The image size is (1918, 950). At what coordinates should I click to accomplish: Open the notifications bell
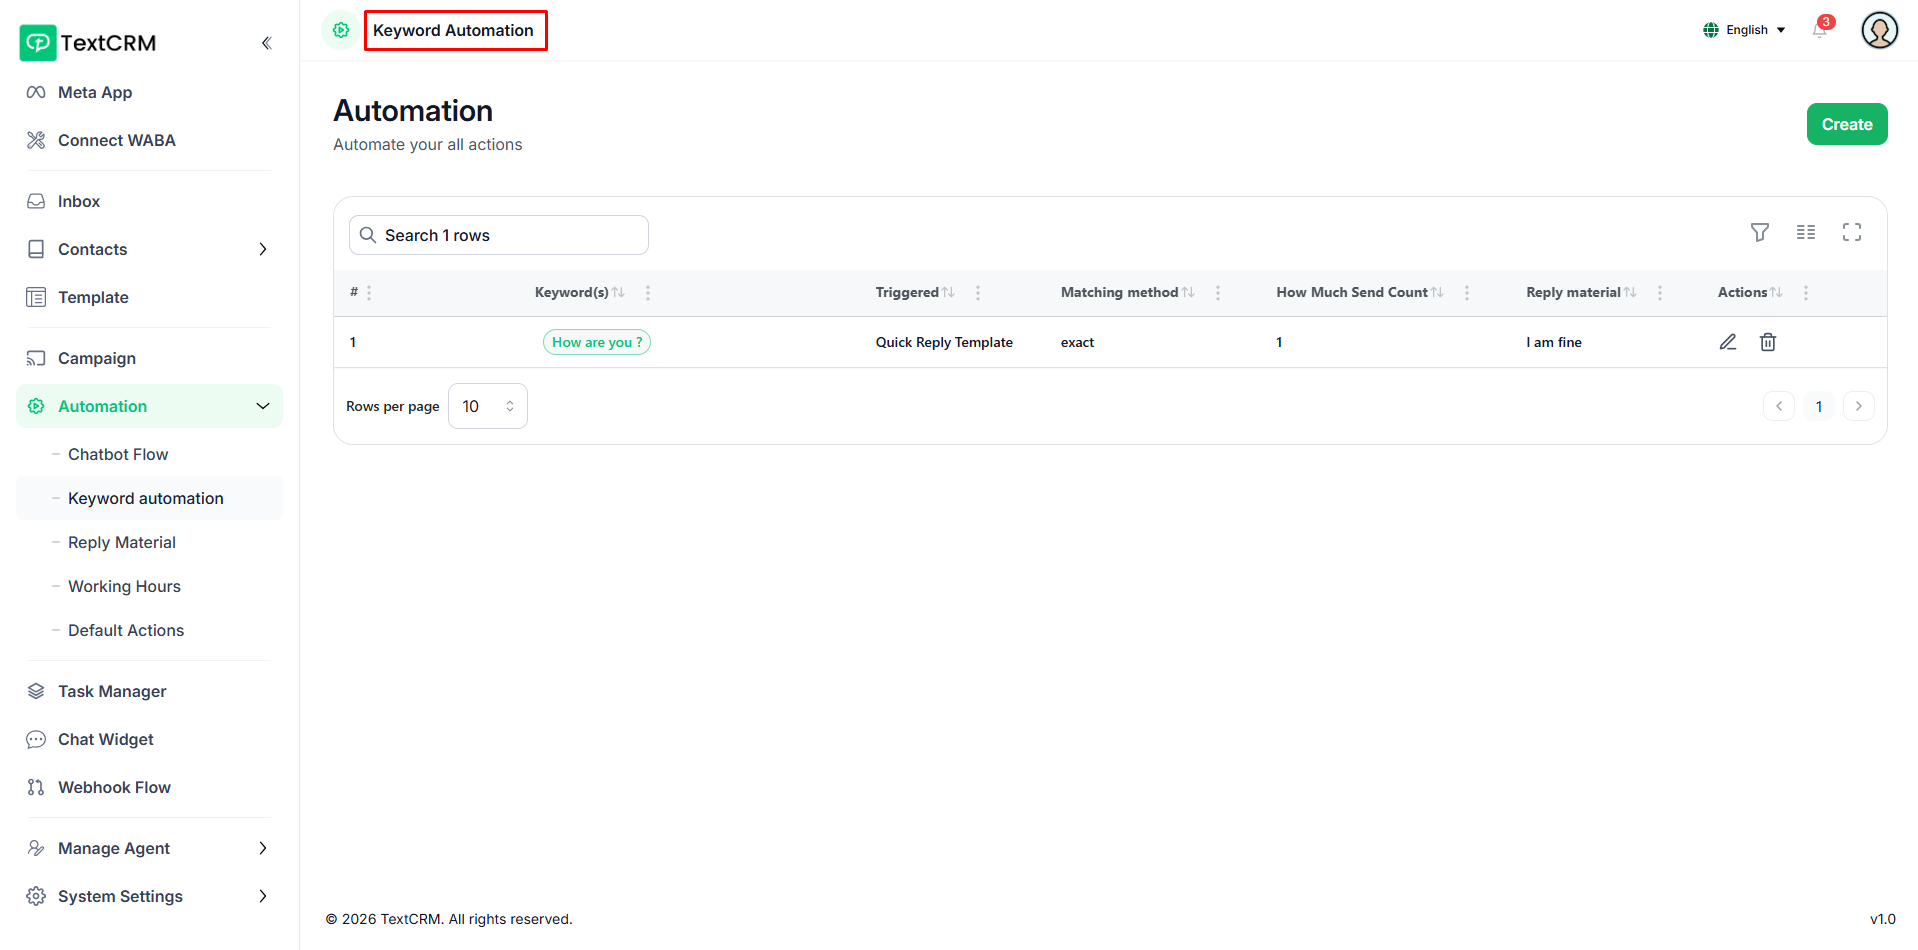(1819, 30)
